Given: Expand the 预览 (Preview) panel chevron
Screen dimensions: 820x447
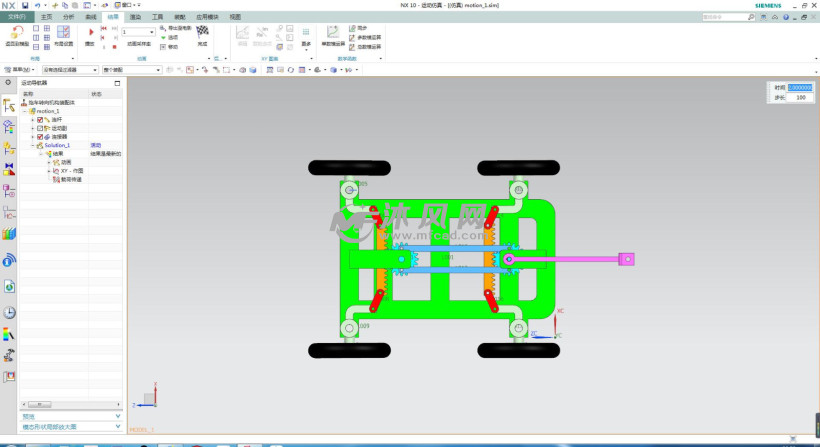Looking at the screenshot, I should coord(118,416).
